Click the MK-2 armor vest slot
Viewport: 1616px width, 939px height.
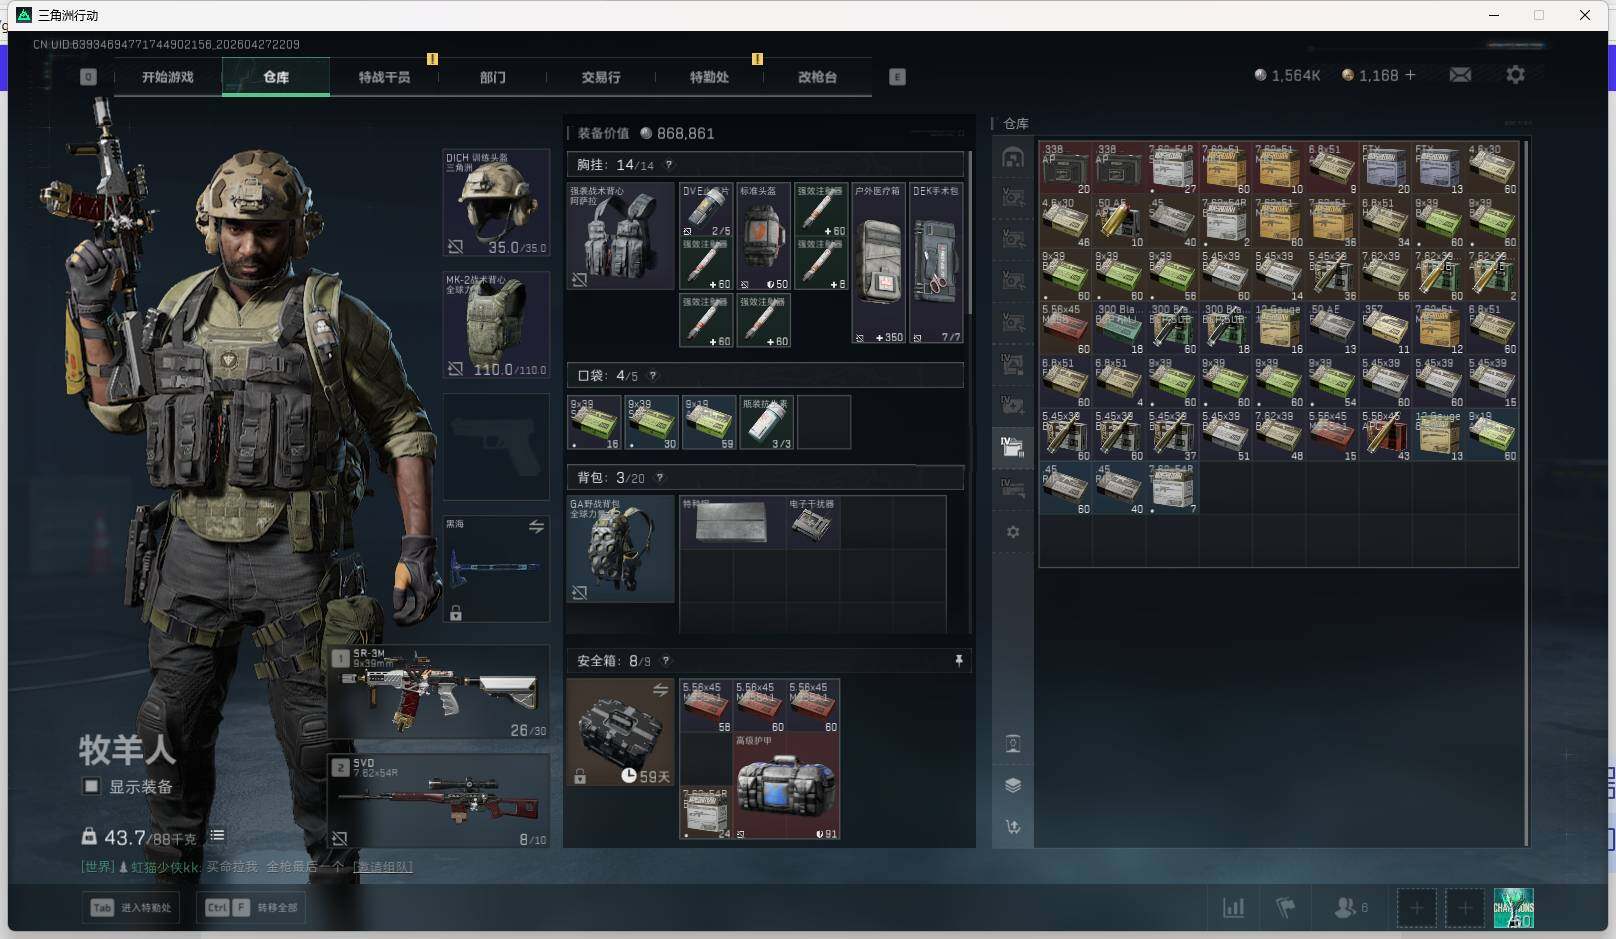click(496, 325)
